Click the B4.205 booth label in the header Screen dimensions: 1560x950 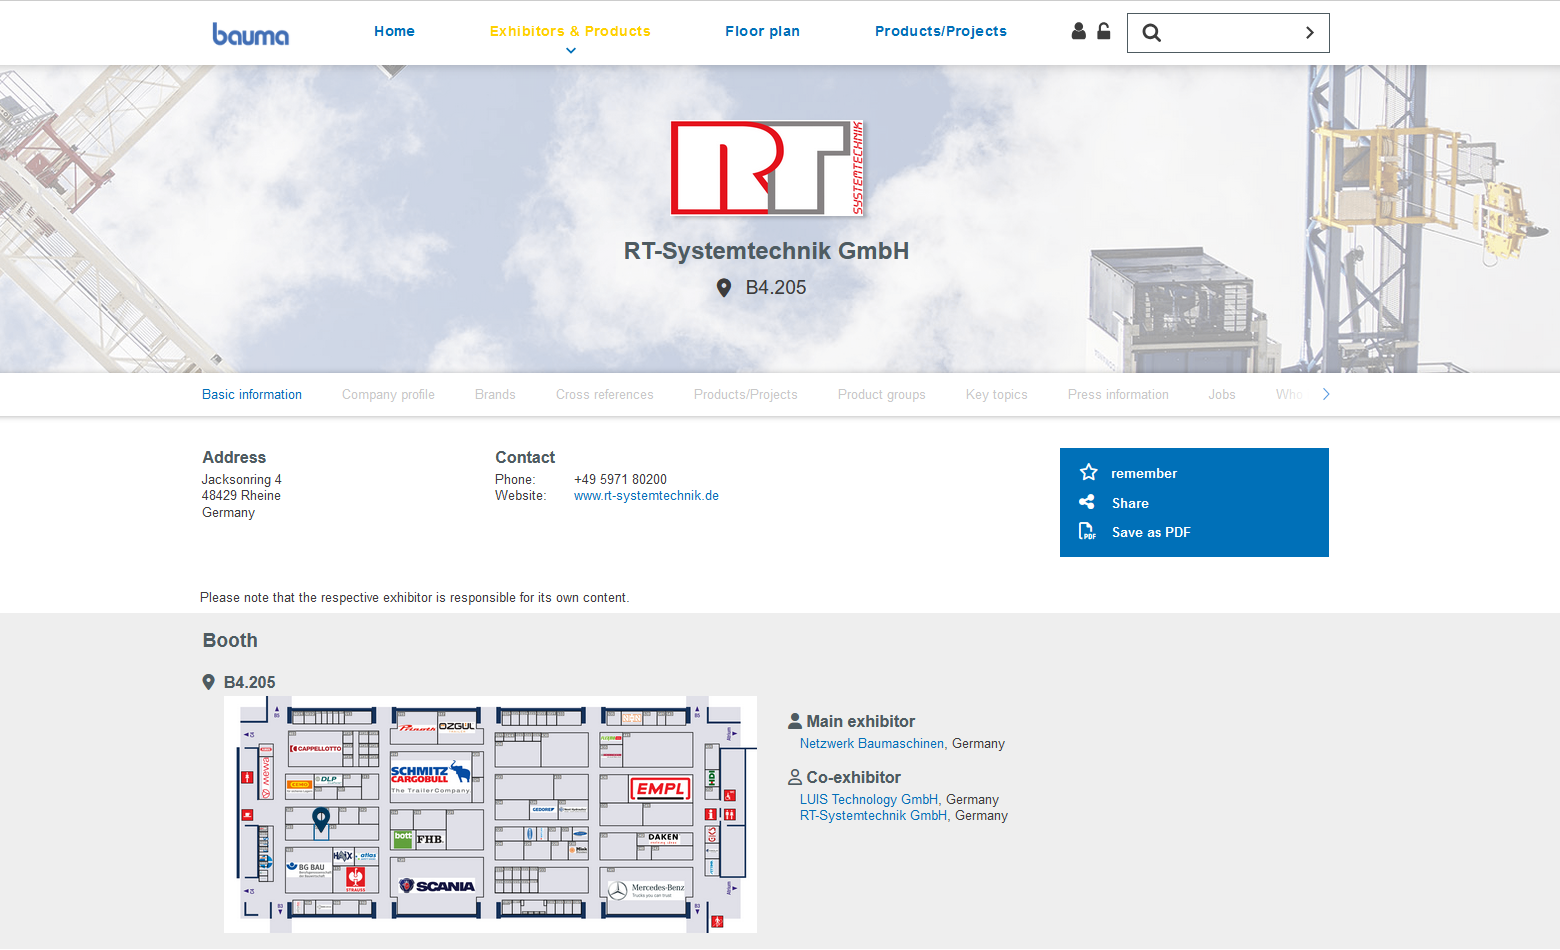point(776,288)
